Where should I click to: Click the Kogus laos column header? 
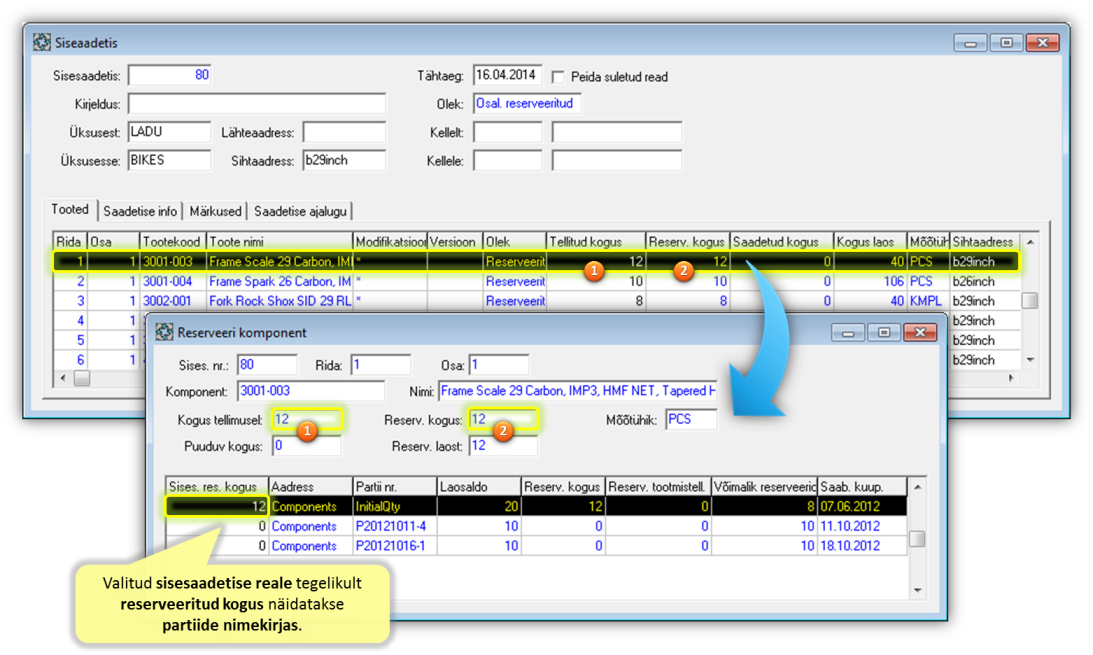tap(870, 242)
